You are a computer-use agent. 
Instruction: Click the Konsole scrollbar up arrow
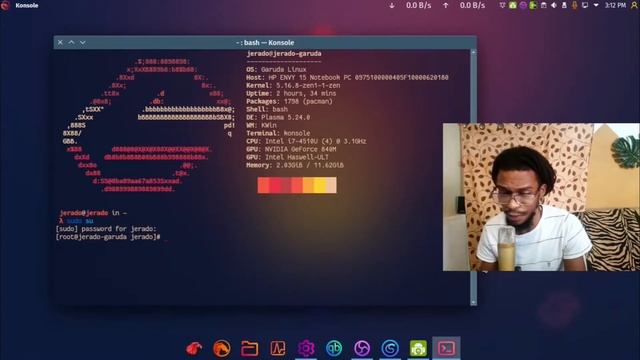473,52
